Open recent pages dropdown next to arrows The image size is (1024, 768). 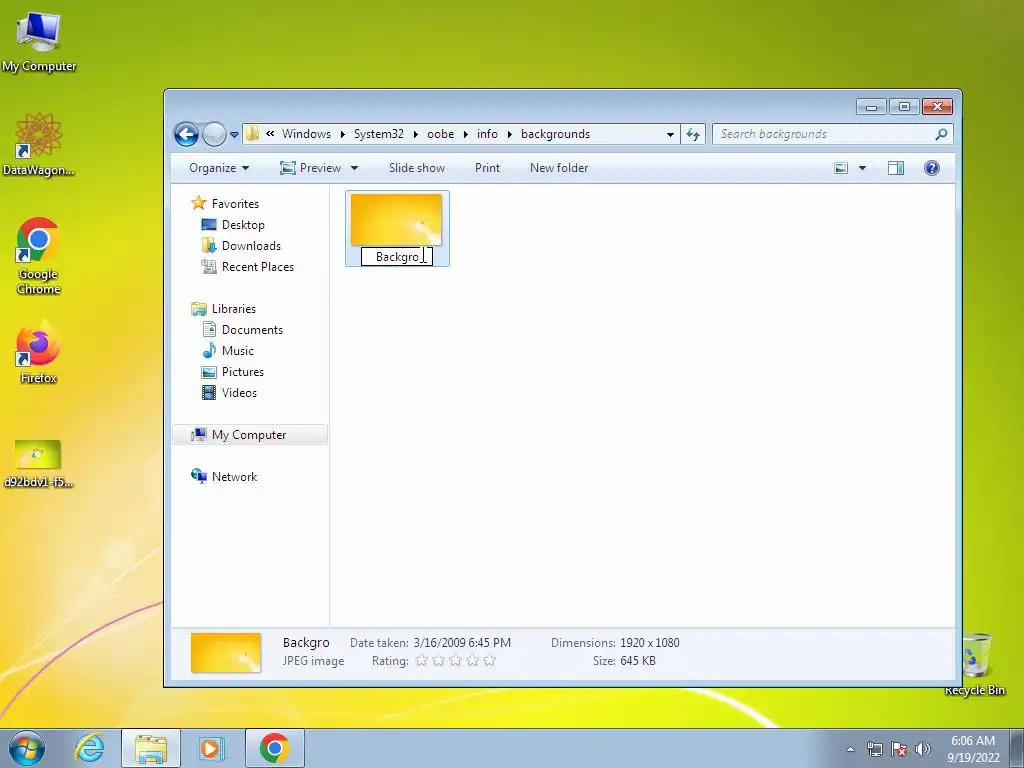point(234,135)
